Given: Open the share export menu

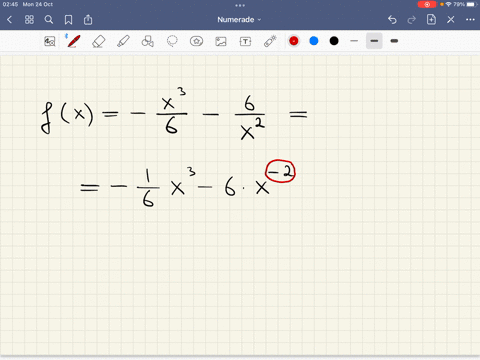Looking at the screenshot, I should click(88, 20).
